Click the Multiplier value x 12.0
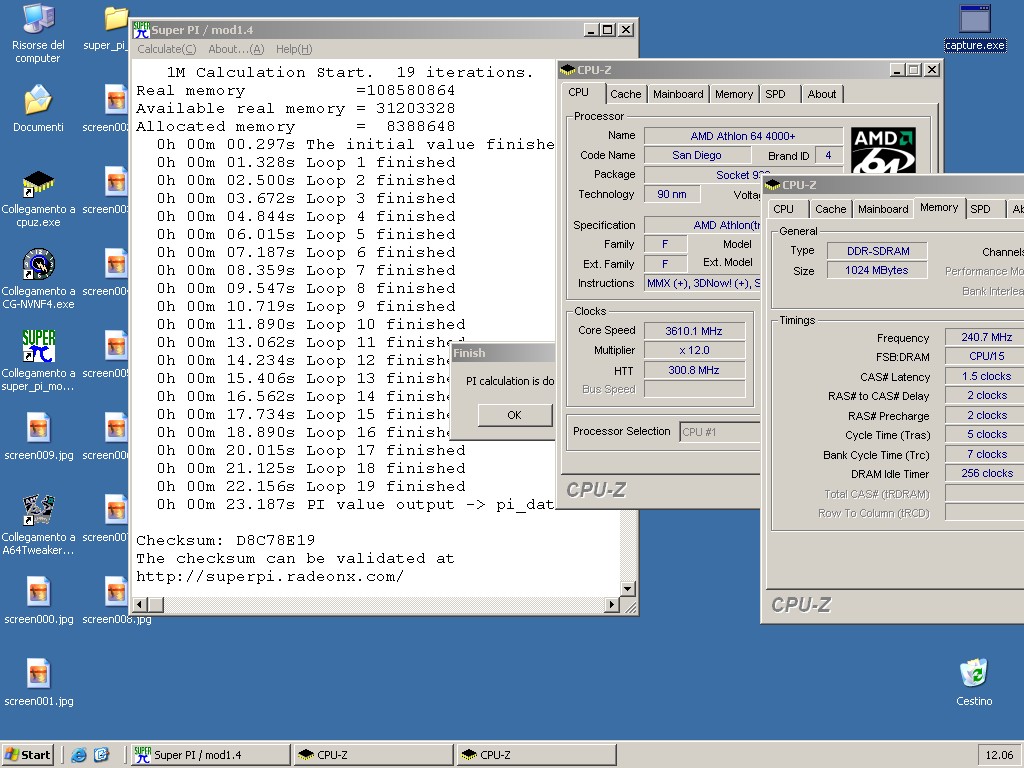The width and height of the screenshot is (1024, 768). pos(694,351)
